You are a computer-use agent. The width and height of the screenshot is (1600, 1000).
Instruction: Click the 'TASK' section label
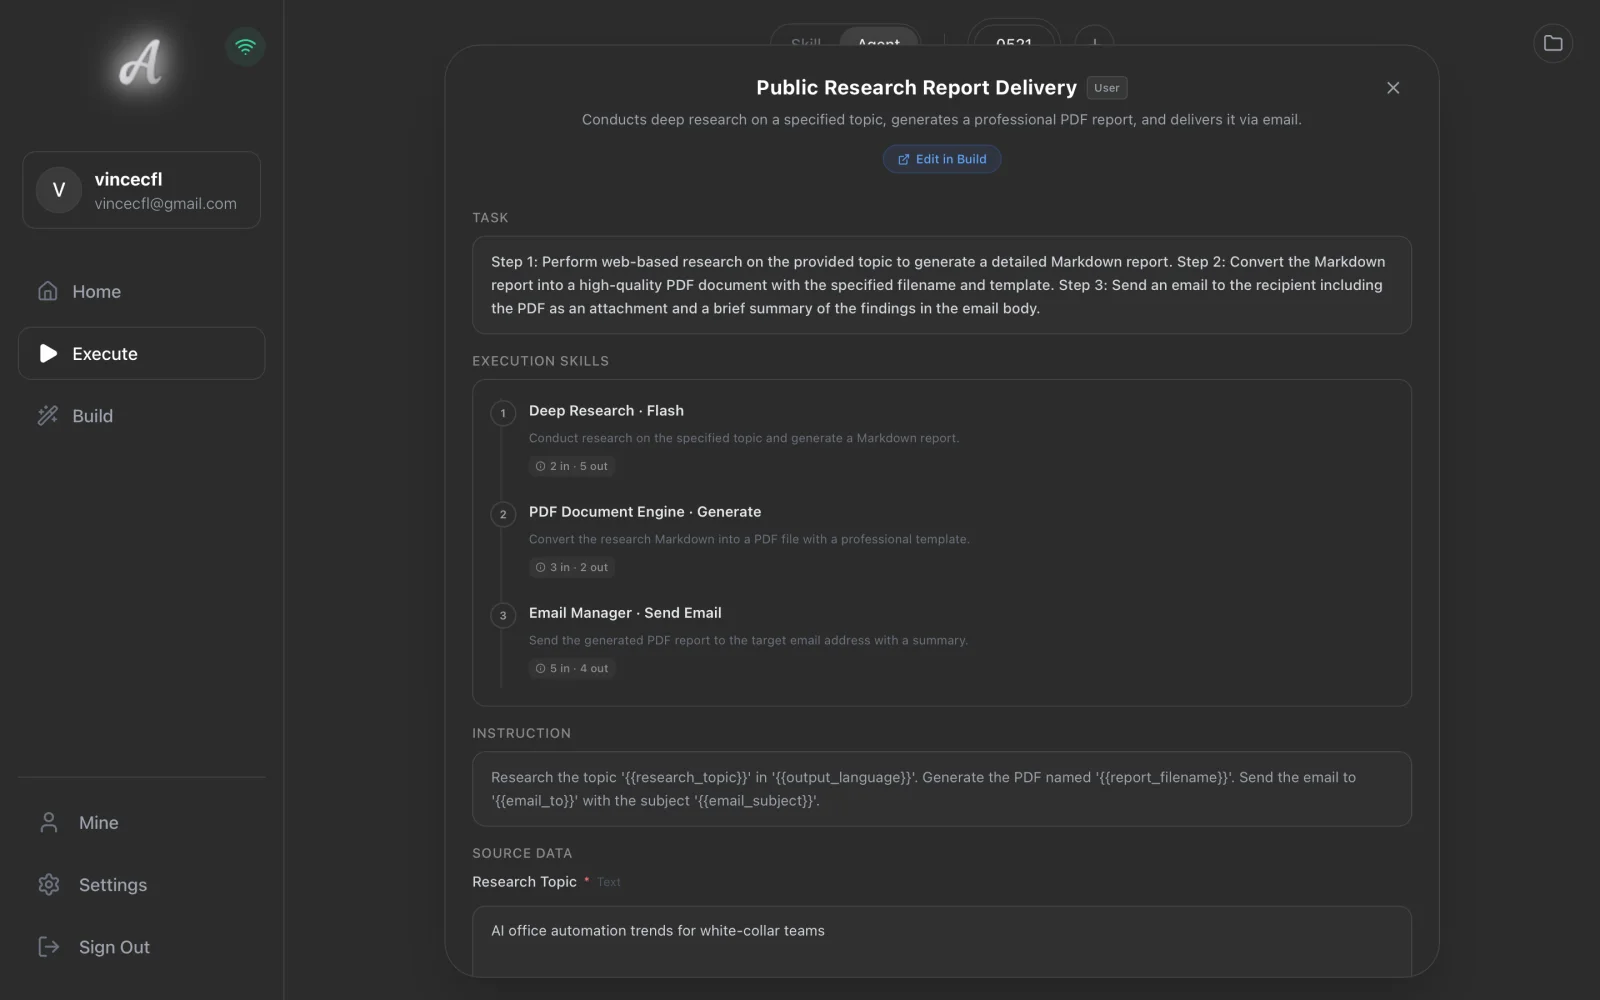click(490, 217)
